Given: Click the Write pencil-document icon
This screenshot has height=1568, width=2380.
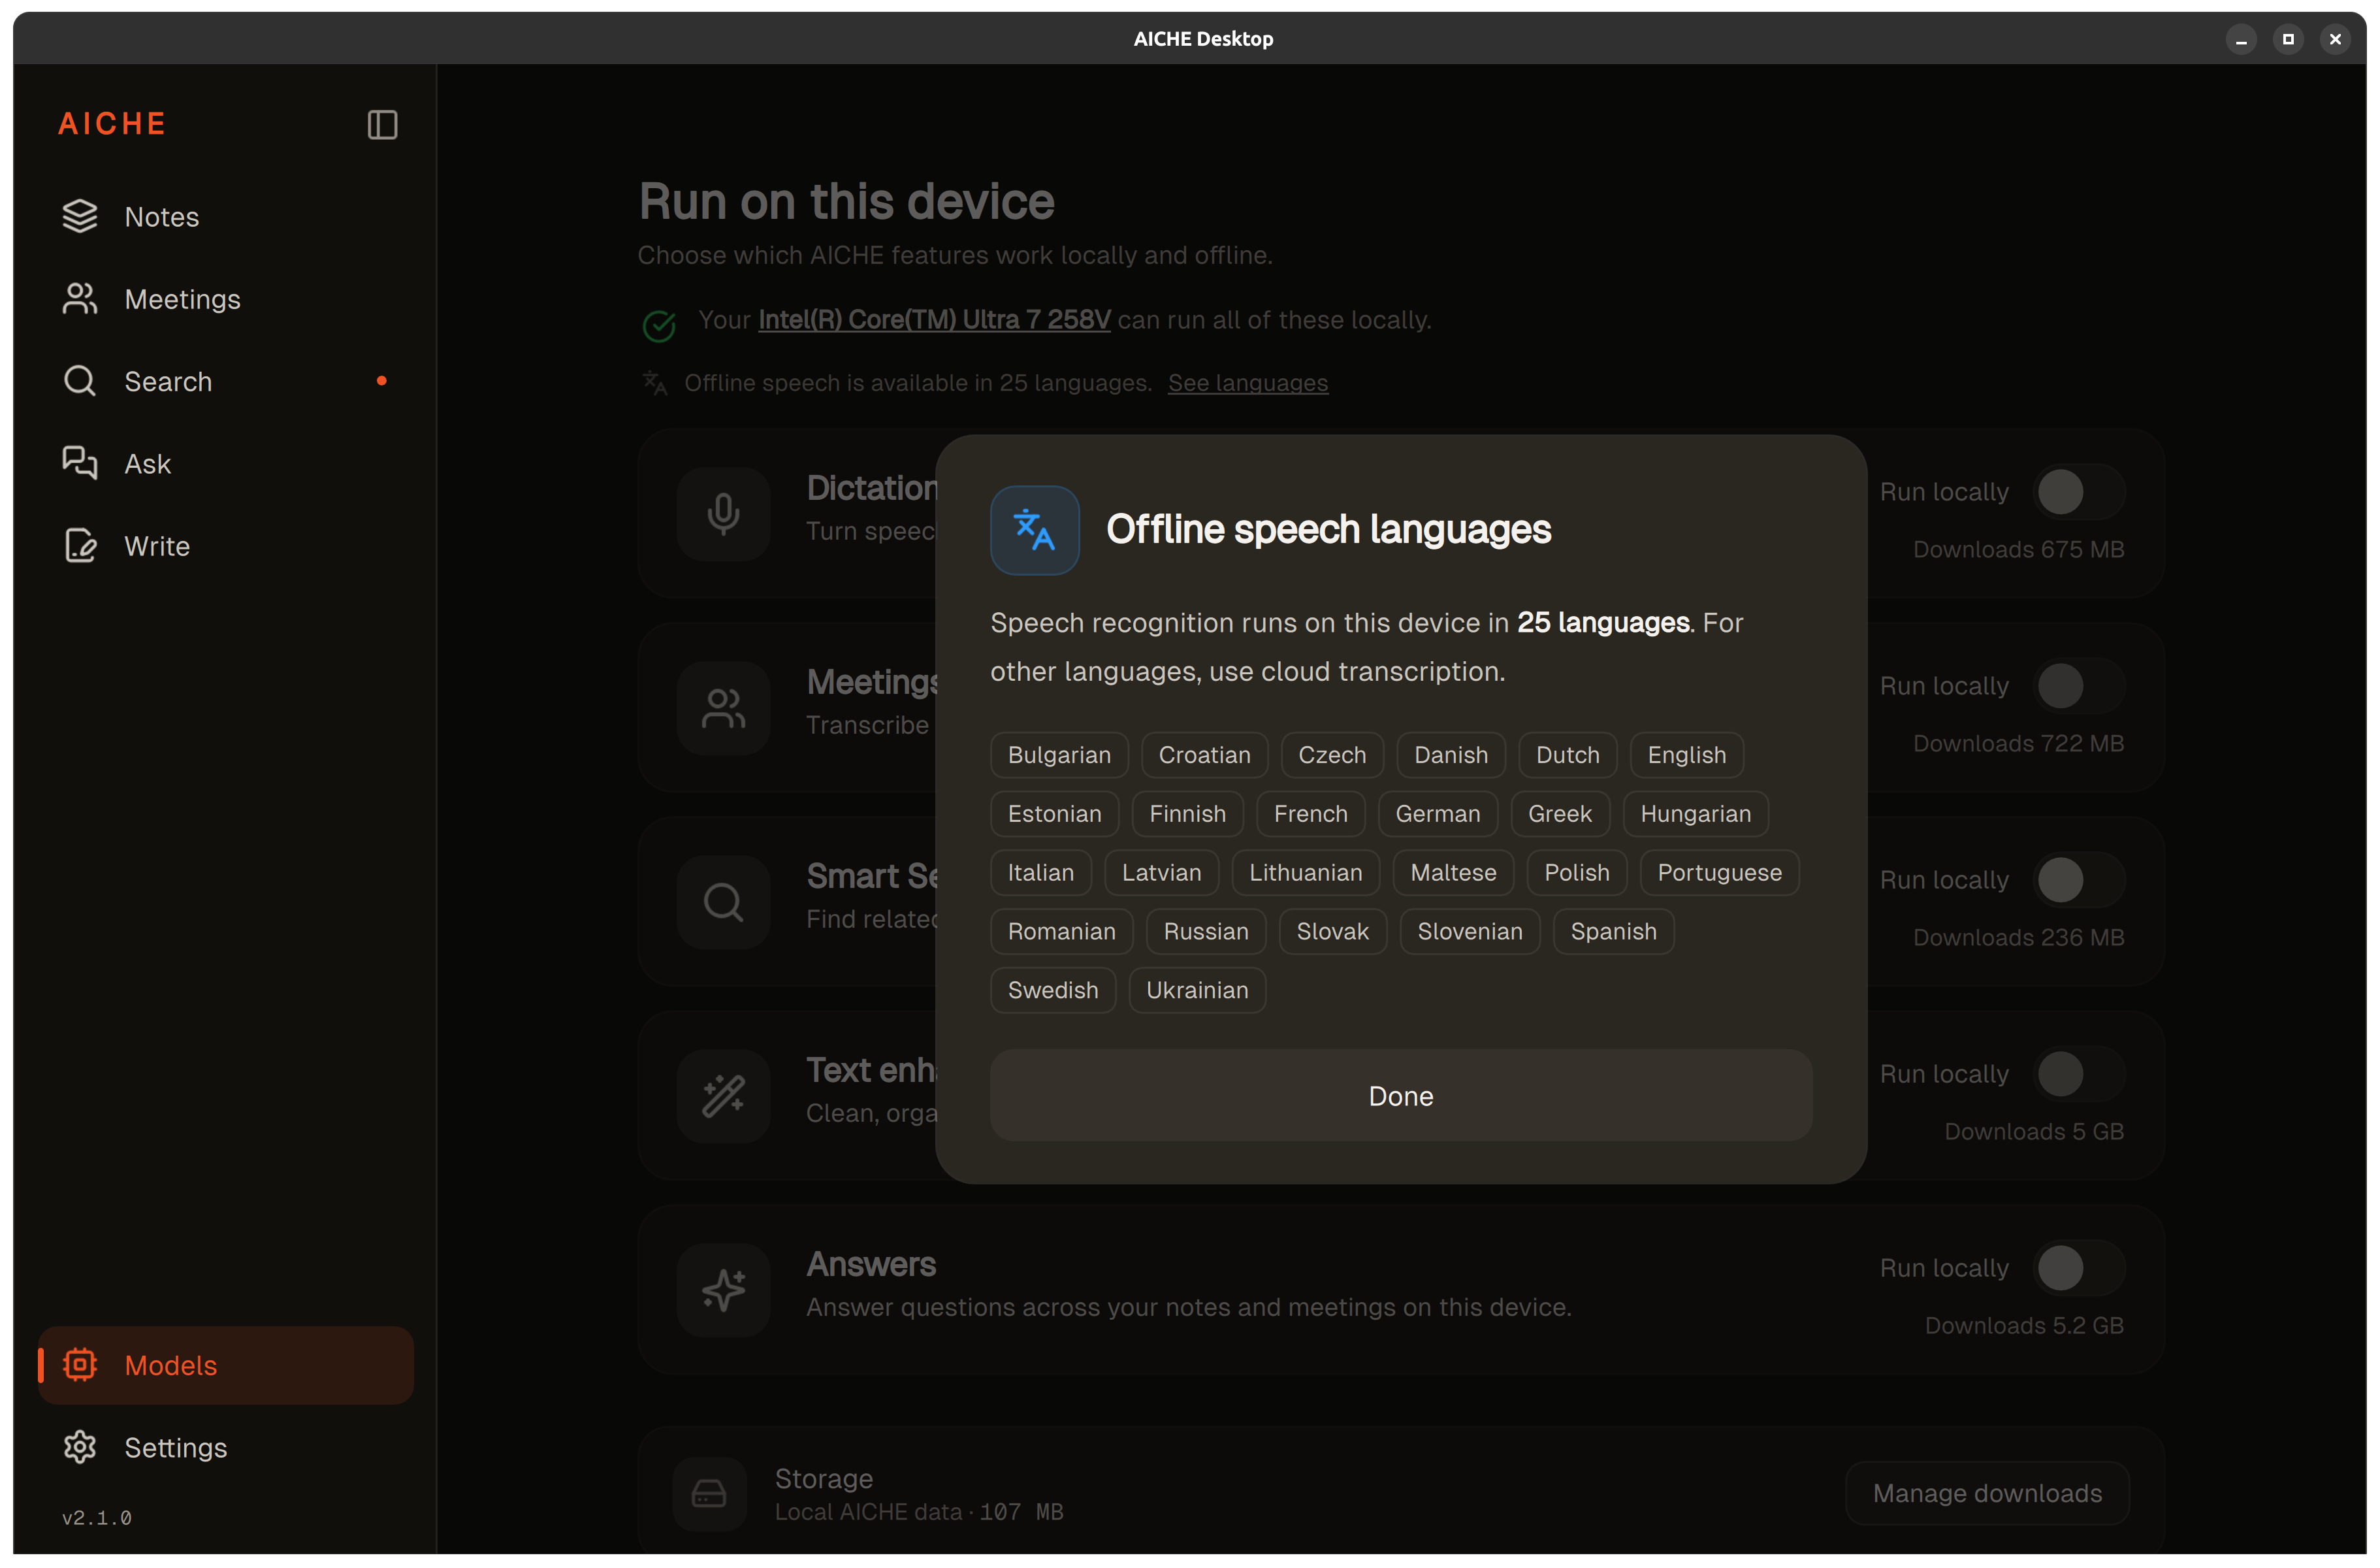Looking at the screenshot, I should pyautogui.click(x=80, y=546).
